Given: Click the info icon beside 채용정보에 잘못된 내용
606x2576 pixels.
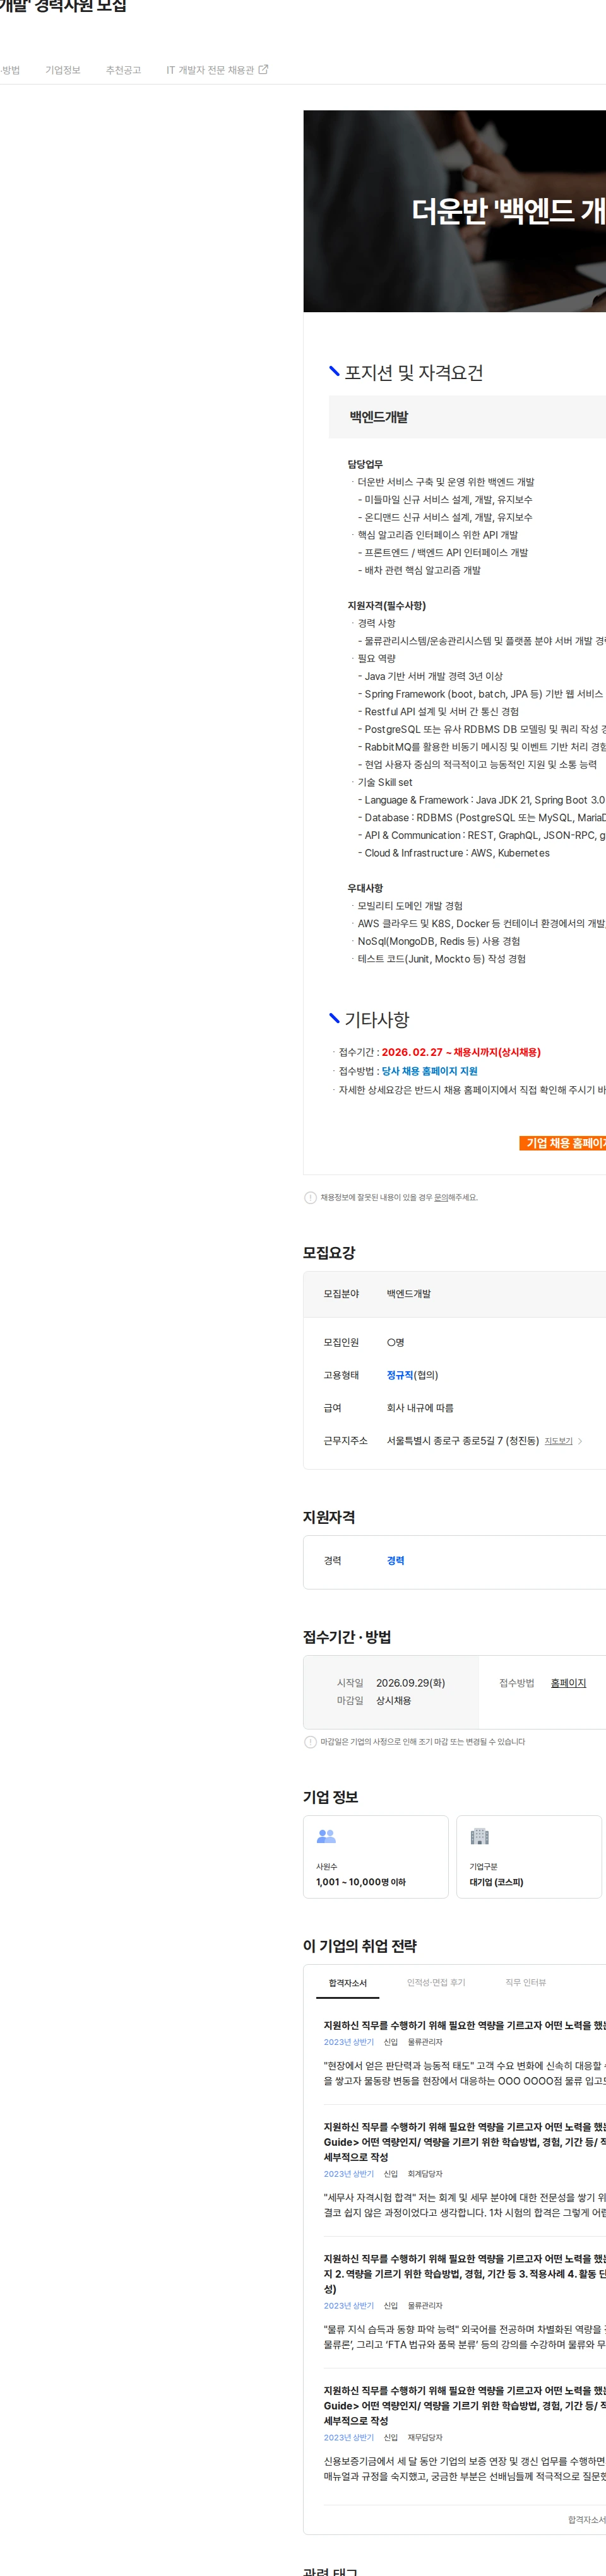Looking at the screenshot, I should pos(310,1198).
